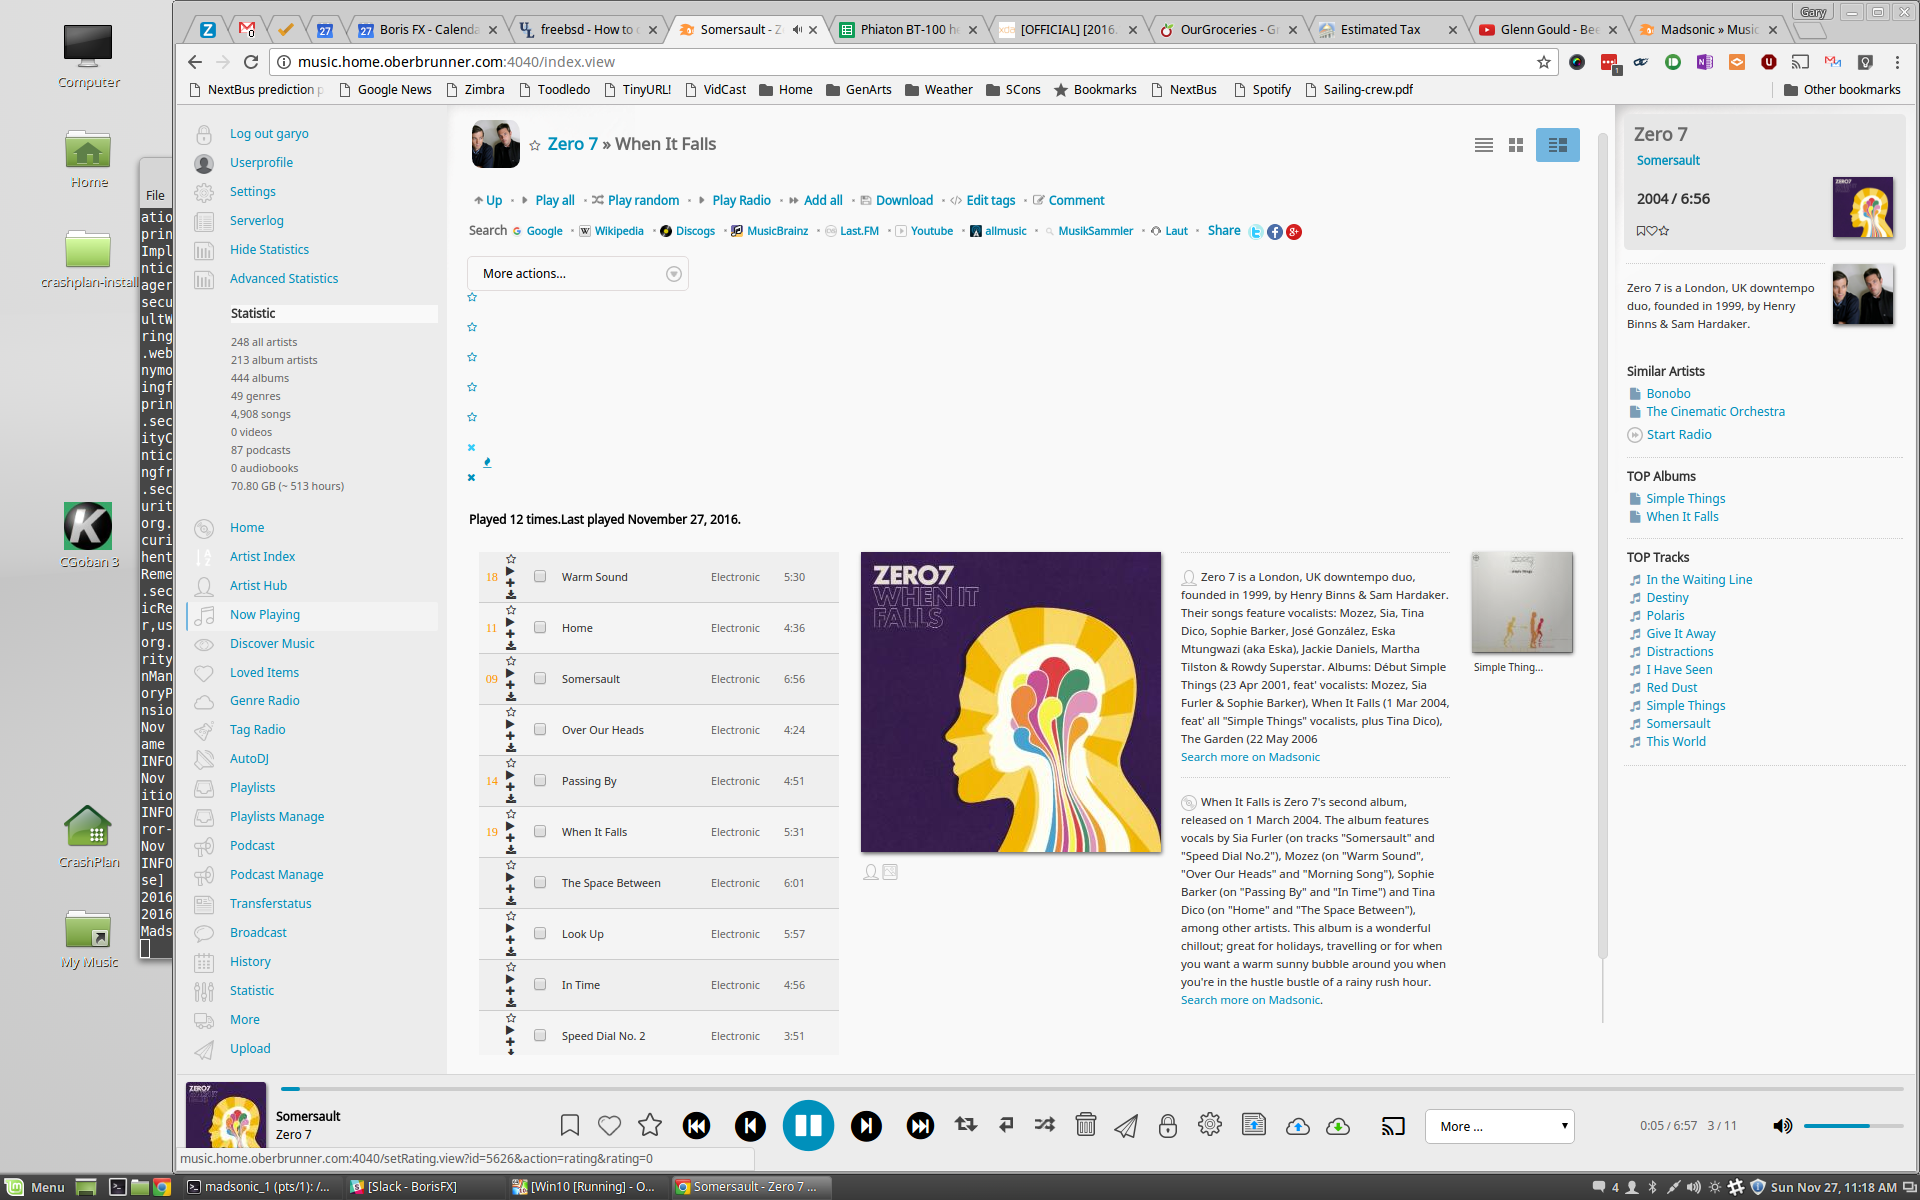Open the SCons bookmarks folder
Image resolution: width=1920 pixels, height=1200 pixels.
coord(1013,90)
